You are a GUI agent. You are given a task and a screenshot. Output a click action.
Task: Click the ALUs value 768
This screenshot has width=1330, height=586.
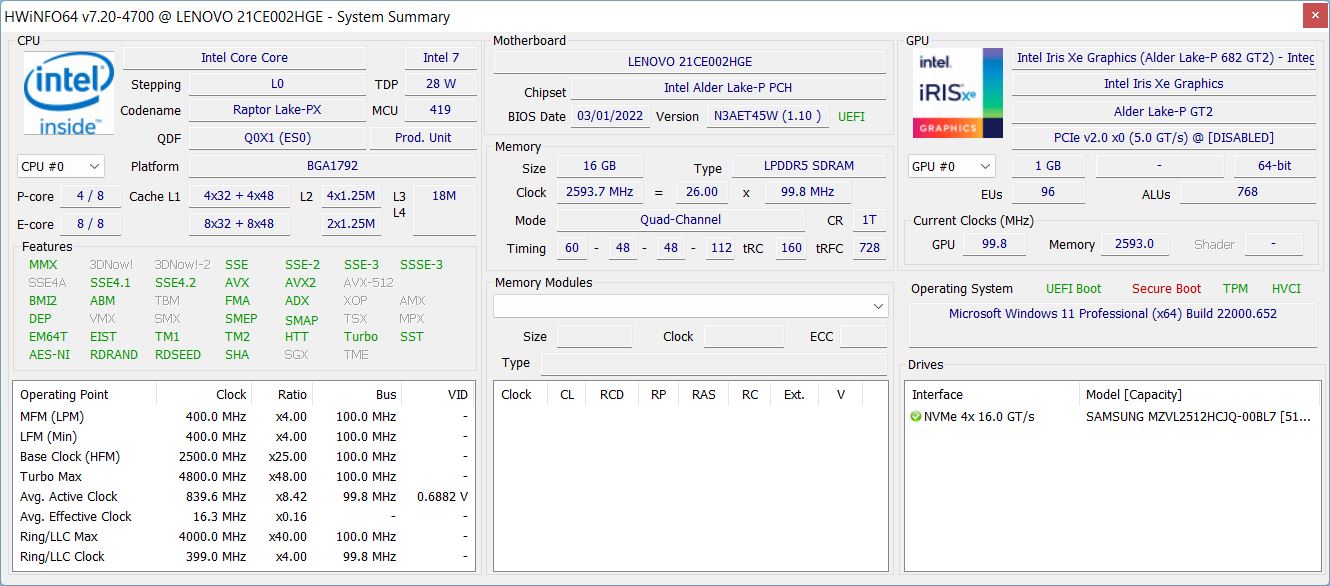(1247, 192)
